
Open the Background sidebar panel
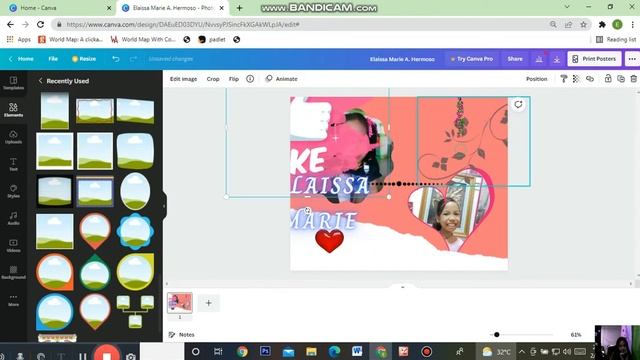pos(13,272)
